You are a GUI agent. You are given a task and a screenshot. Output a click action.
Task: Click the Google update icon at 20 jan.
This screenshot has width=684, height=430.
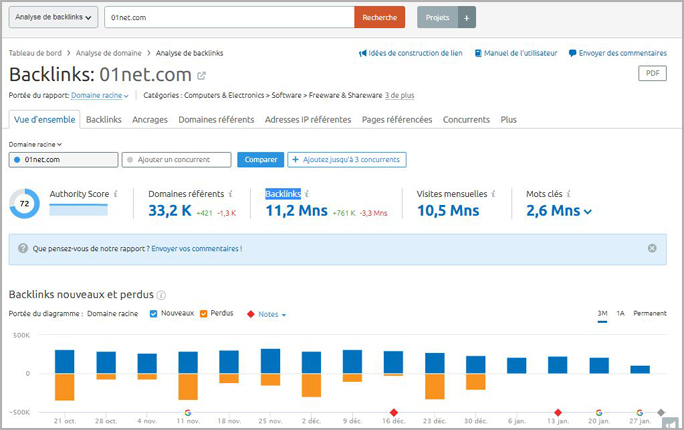coord(599,413)
